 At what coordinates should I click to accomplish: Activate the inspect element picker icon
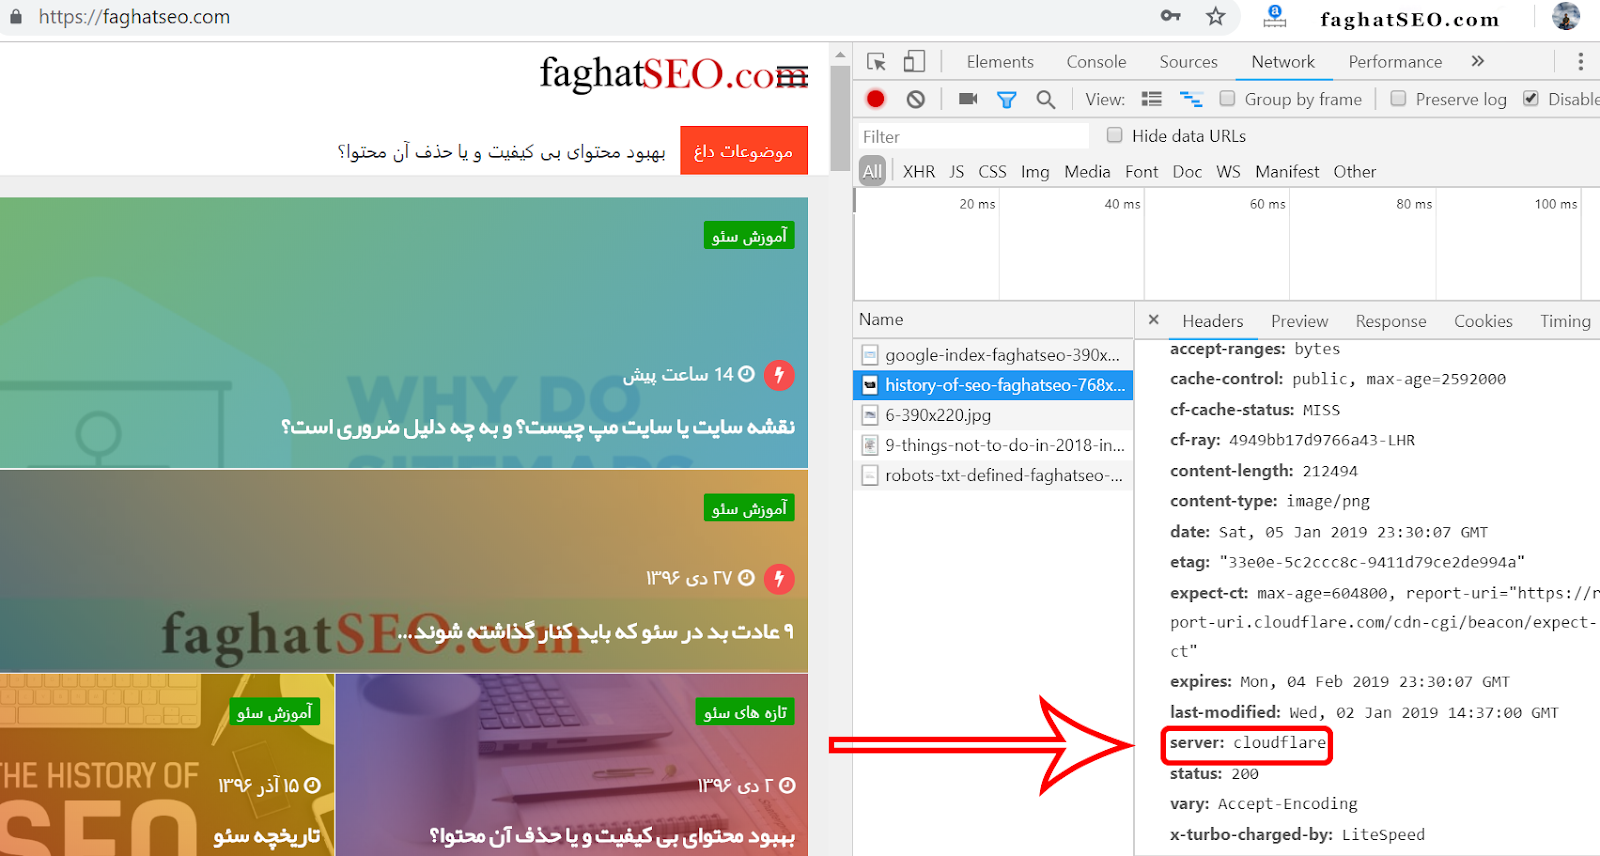(x=877, y=62)
